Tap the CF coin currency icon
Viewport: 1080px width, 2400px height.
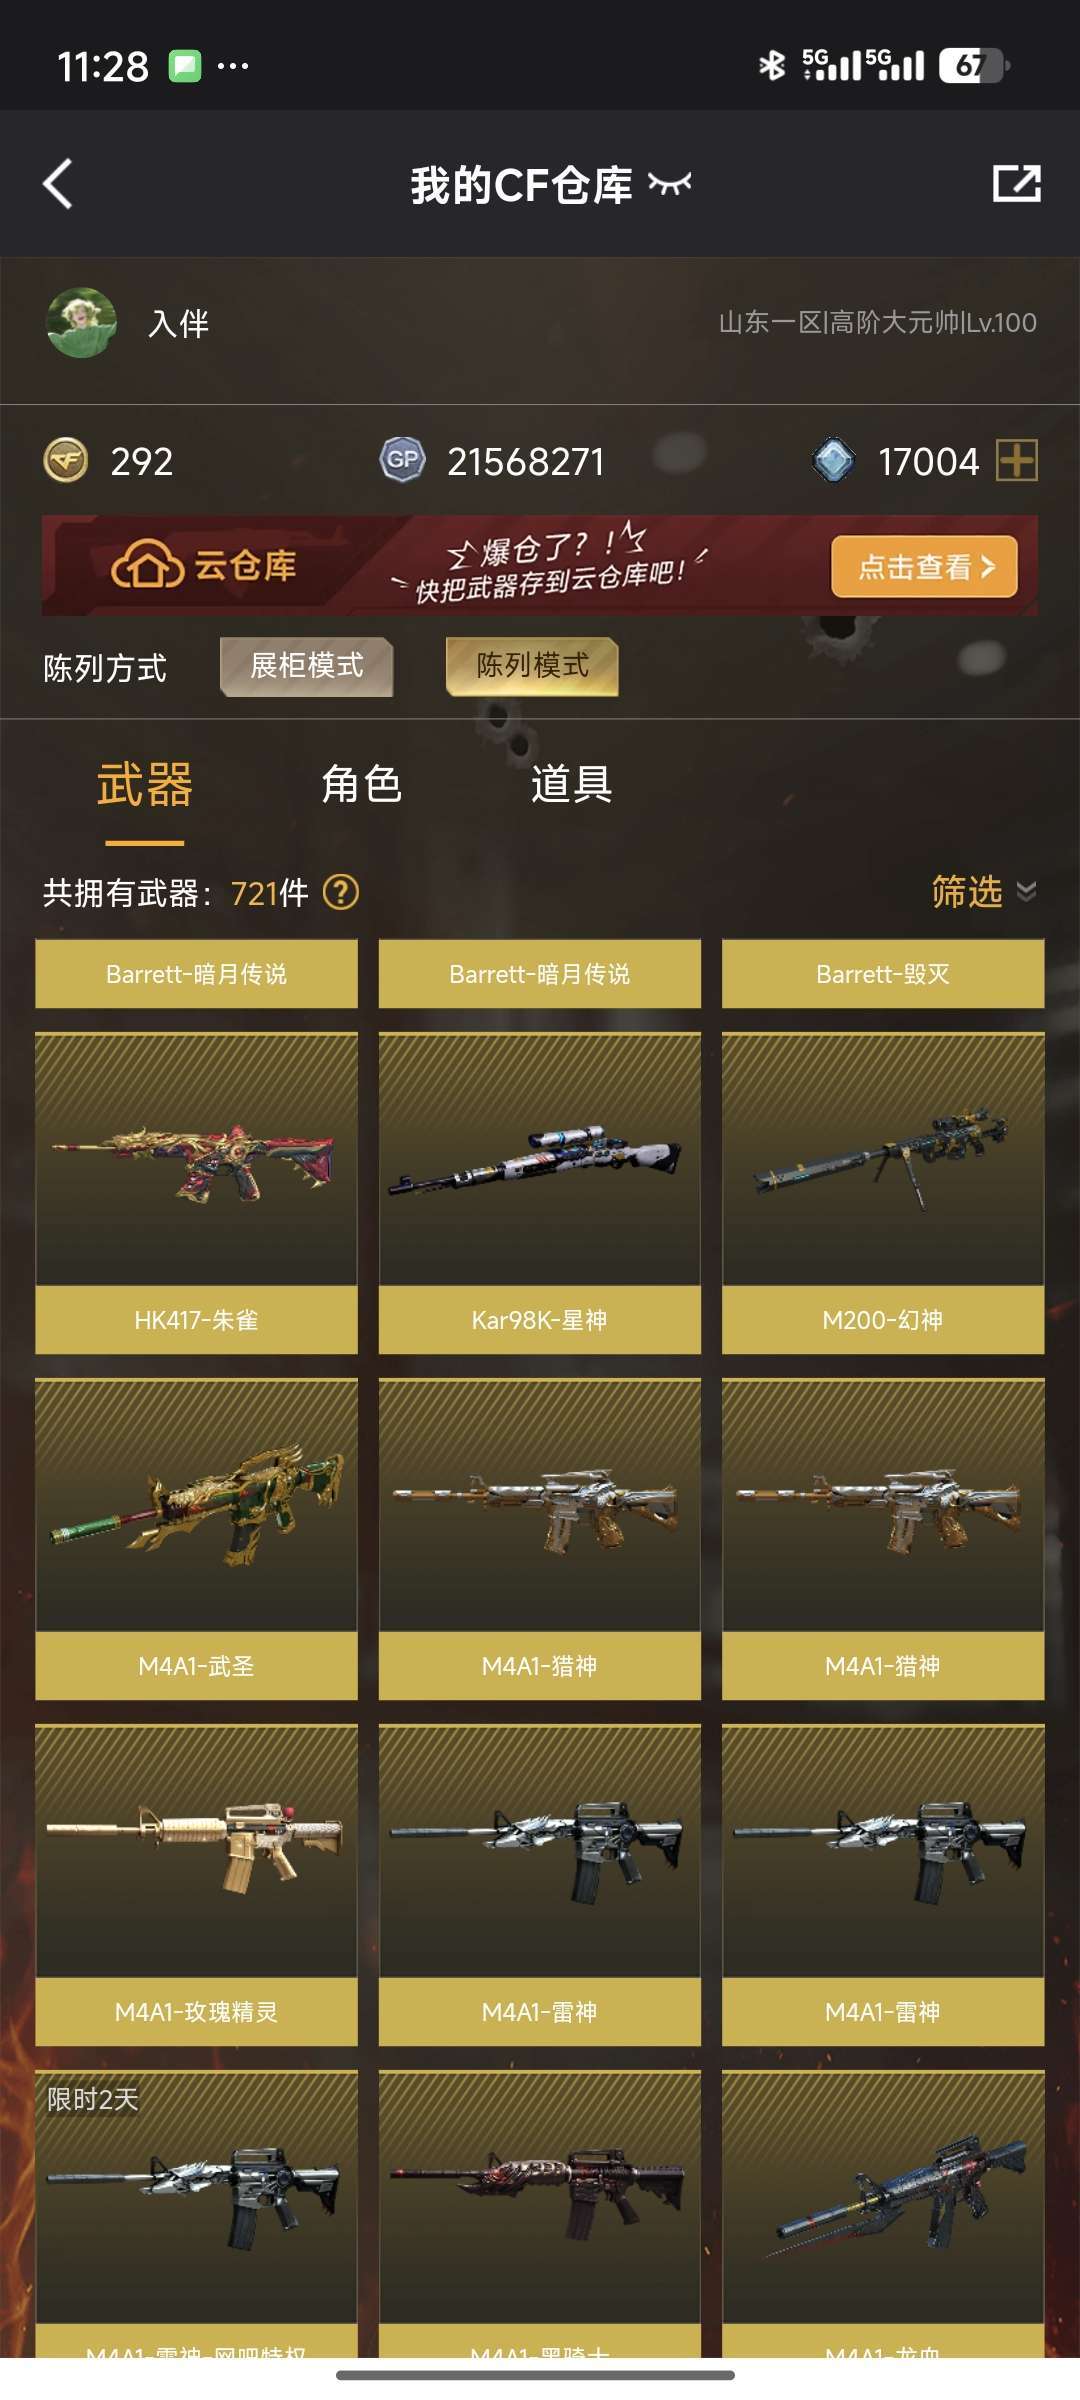point(66,461)
